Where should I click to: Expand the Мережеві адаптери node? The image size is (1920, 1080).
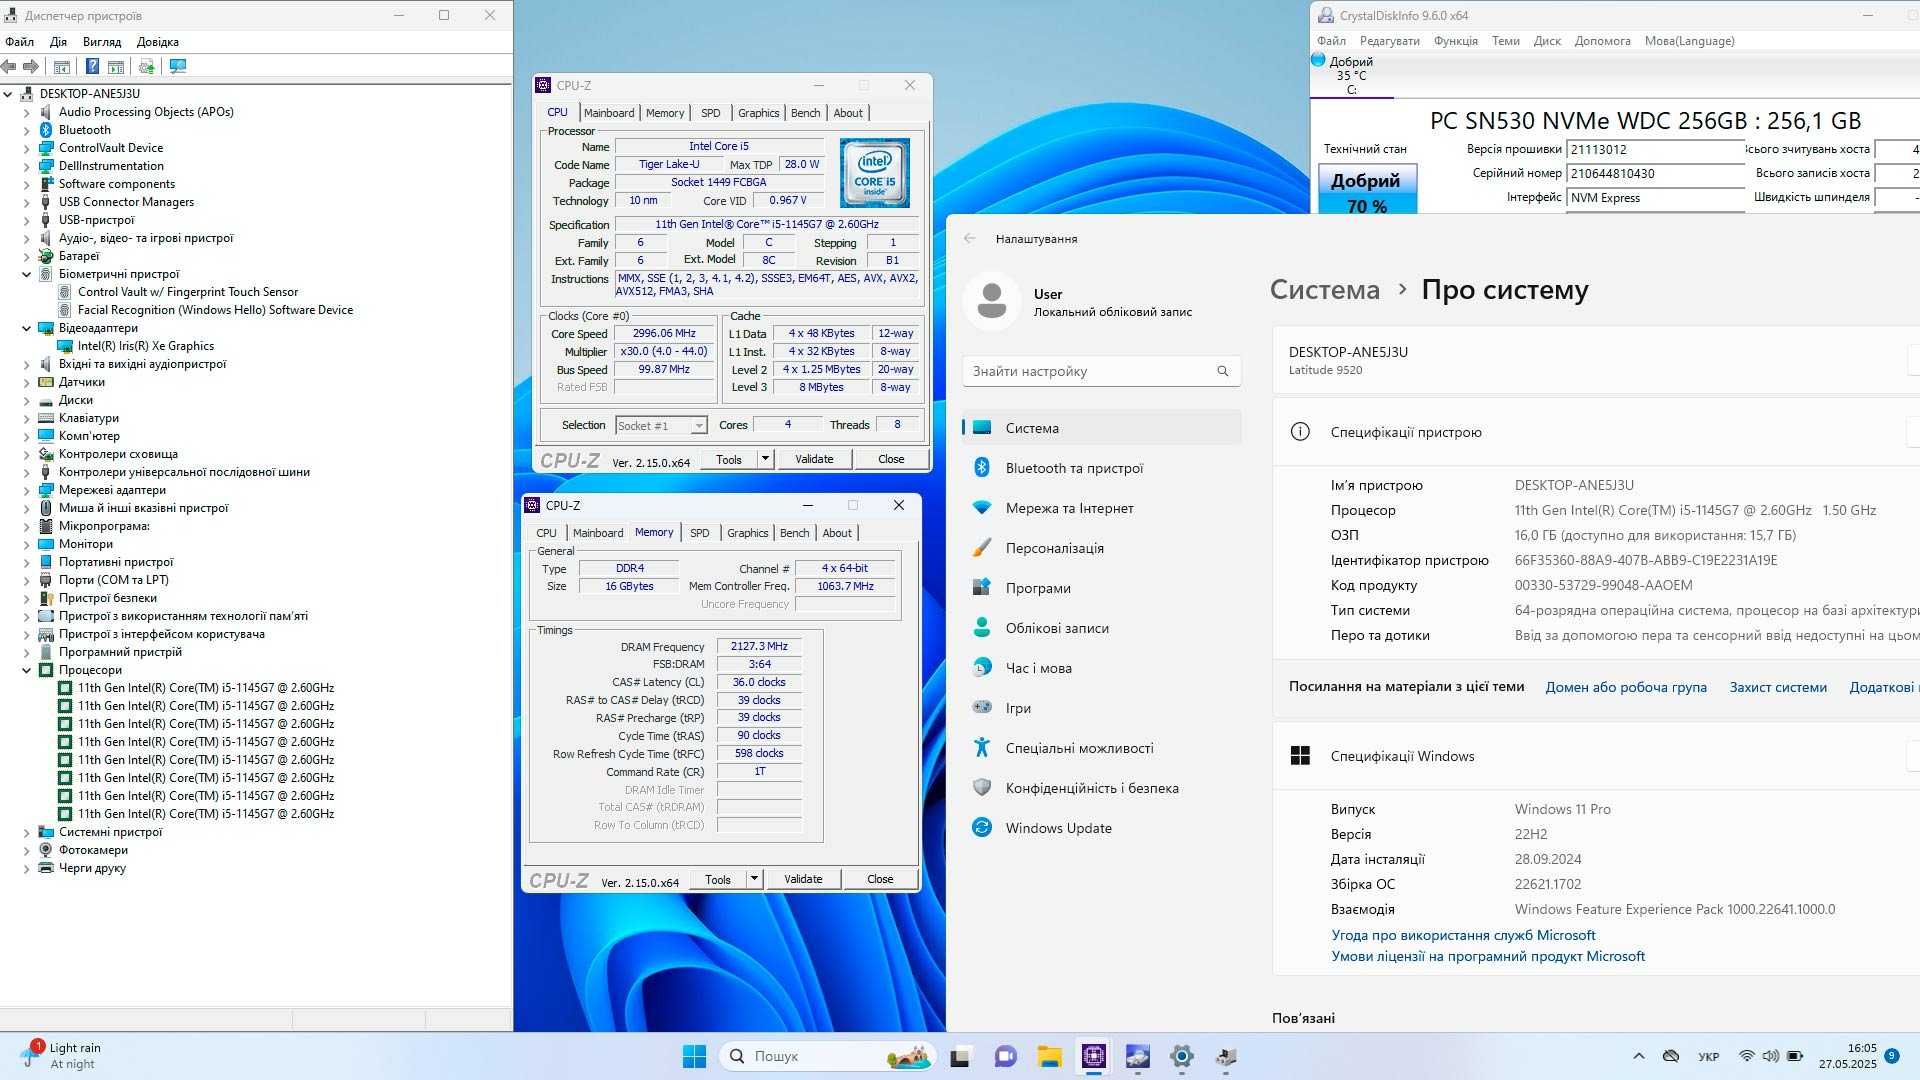click(x=27, y=490)
